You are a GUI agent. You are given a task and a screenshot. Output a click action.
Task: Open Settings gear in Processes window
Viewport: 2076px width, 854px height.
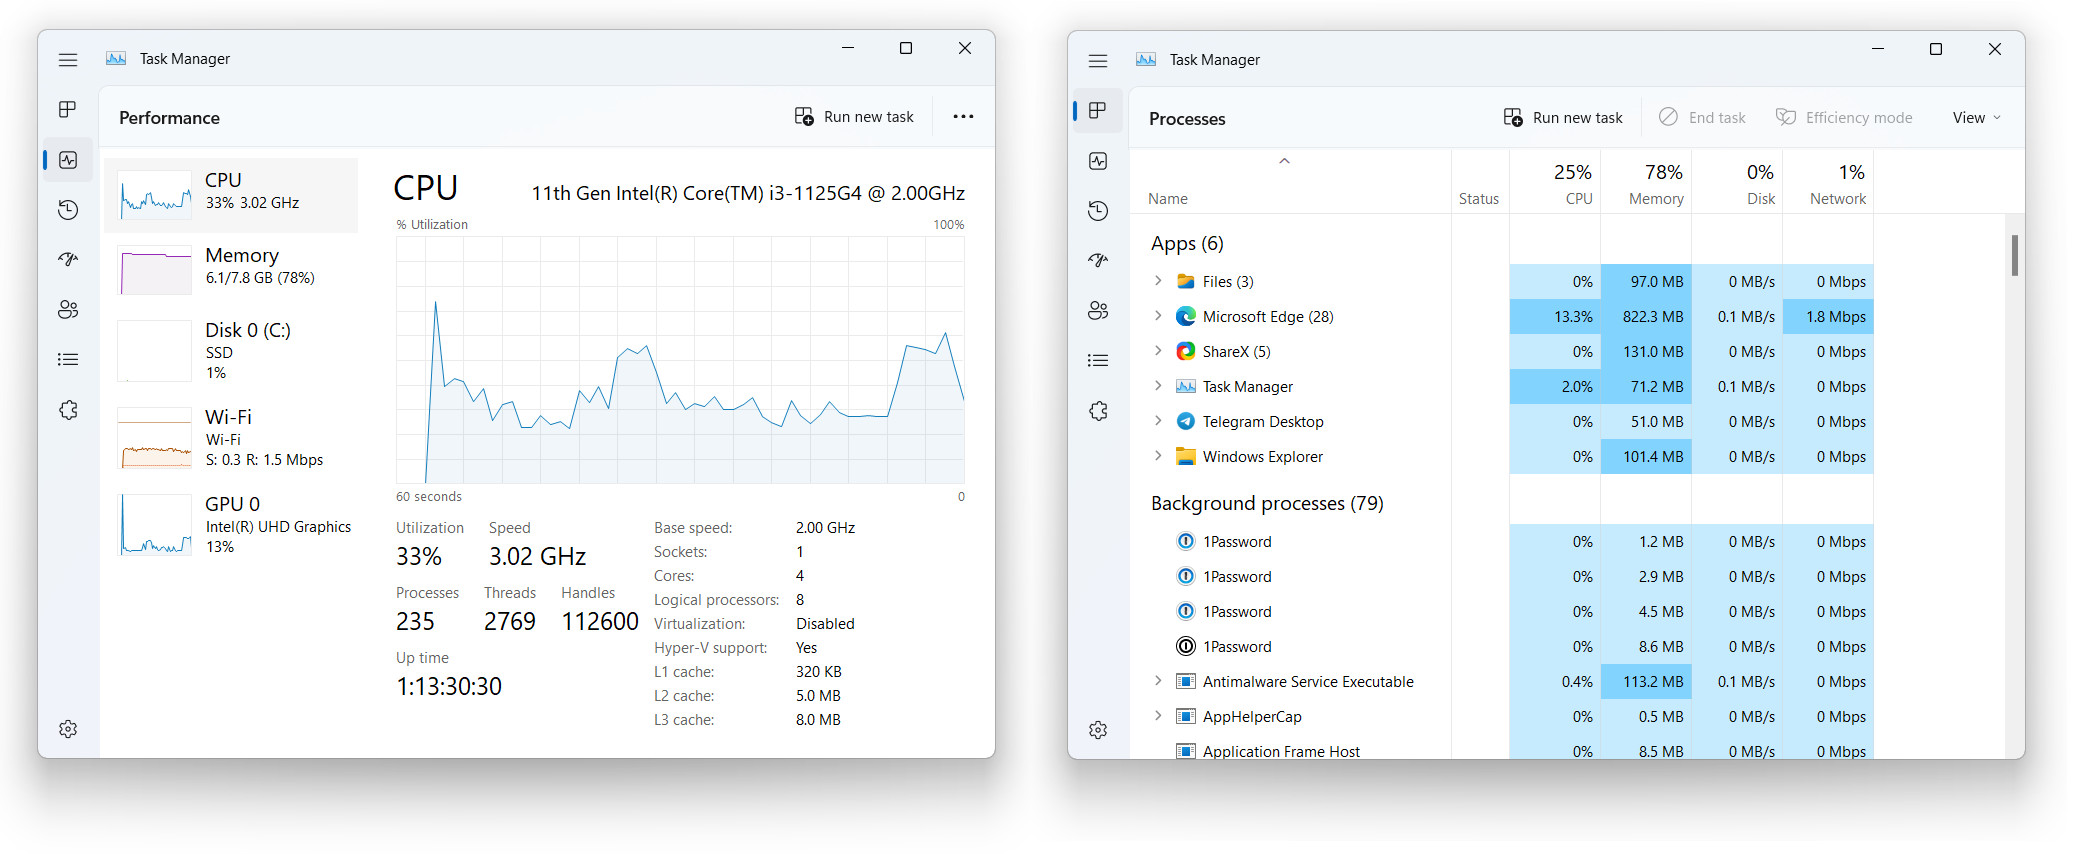coord(1098,730)
